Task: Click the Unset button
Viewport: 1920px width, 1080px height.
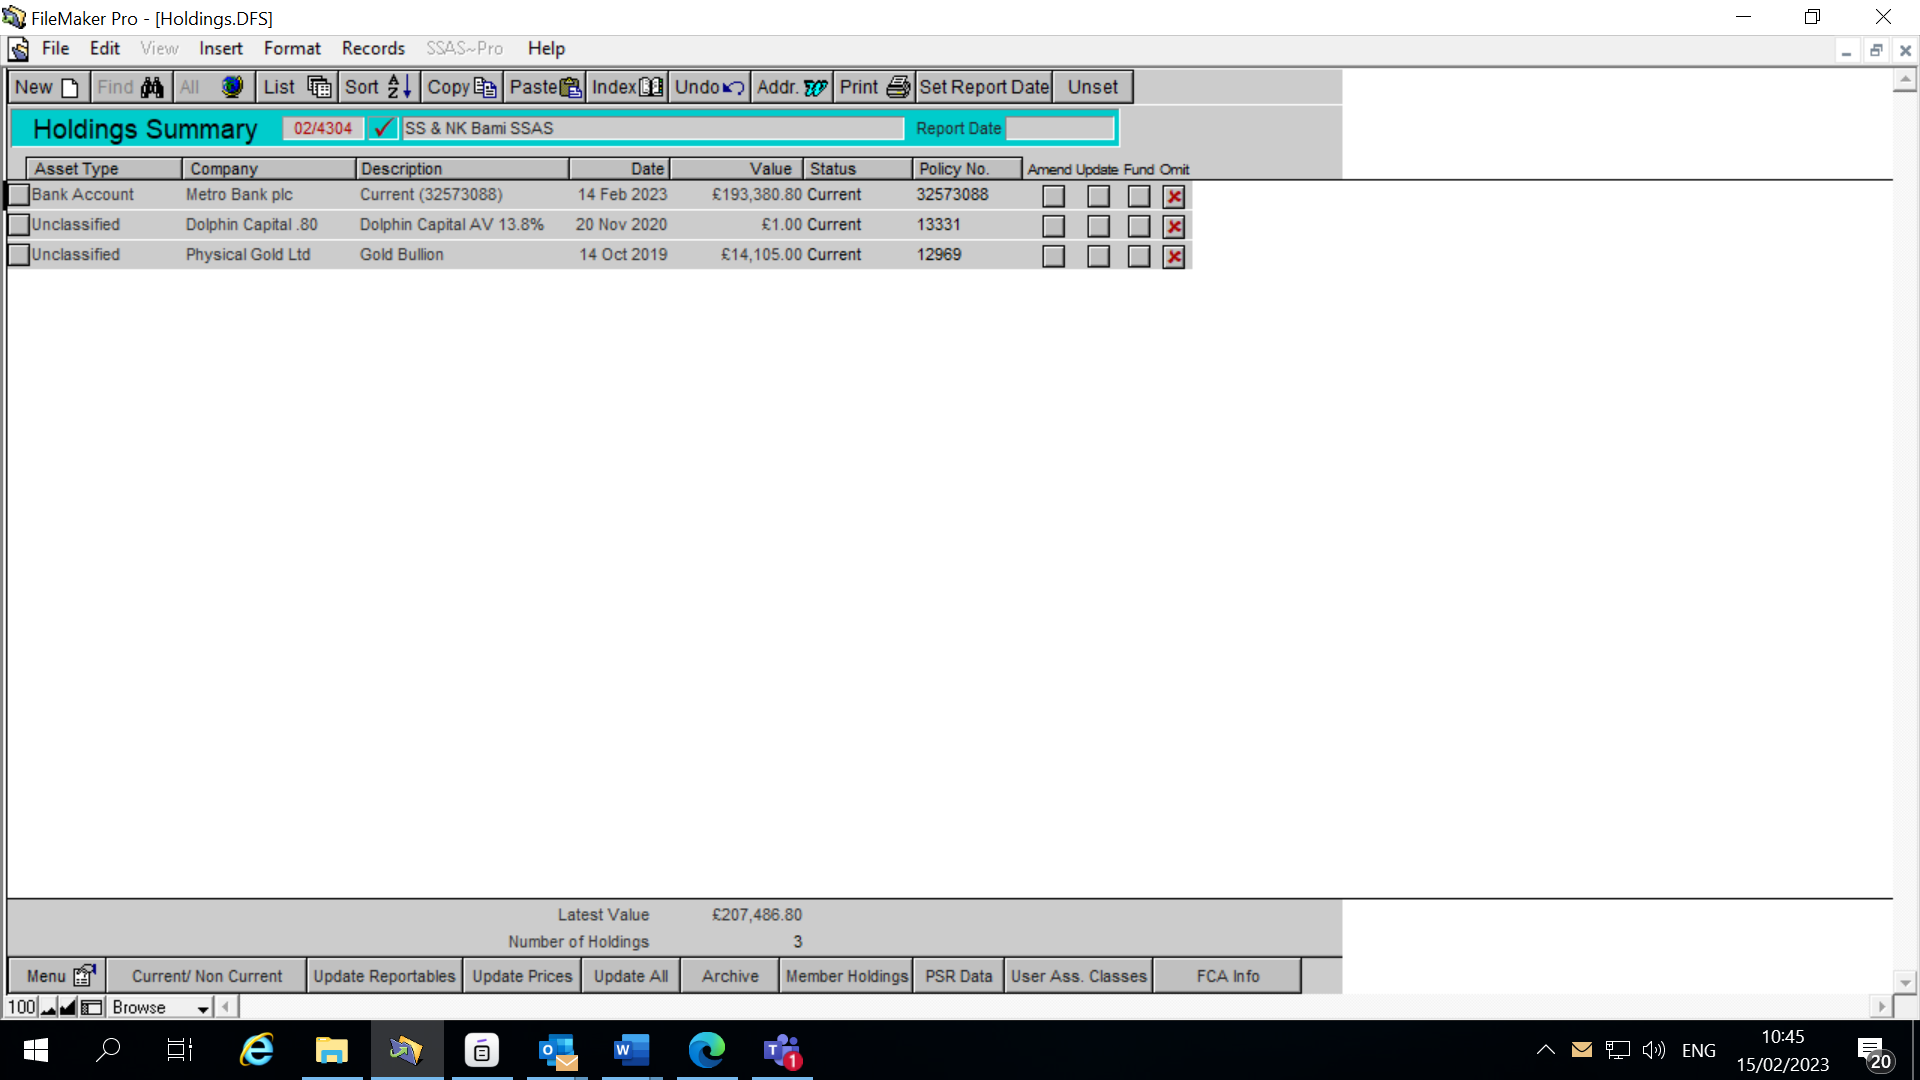Action: coord(1092,87)
